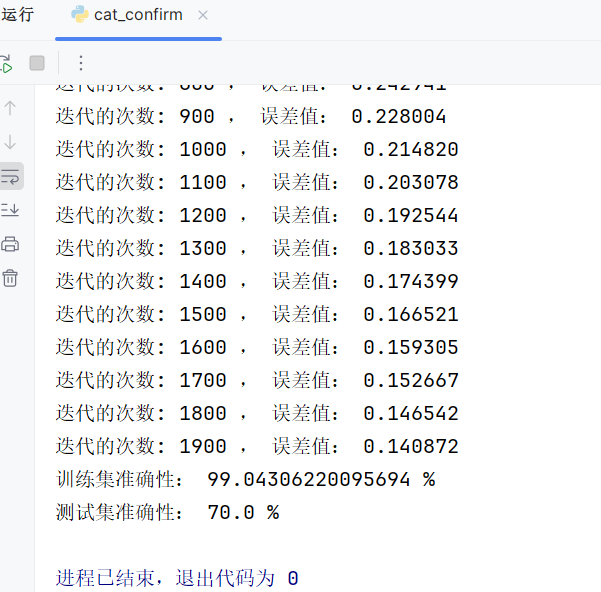Click the error value 0.203078
The width and height of the screenshot is (601, 592).
411,182
